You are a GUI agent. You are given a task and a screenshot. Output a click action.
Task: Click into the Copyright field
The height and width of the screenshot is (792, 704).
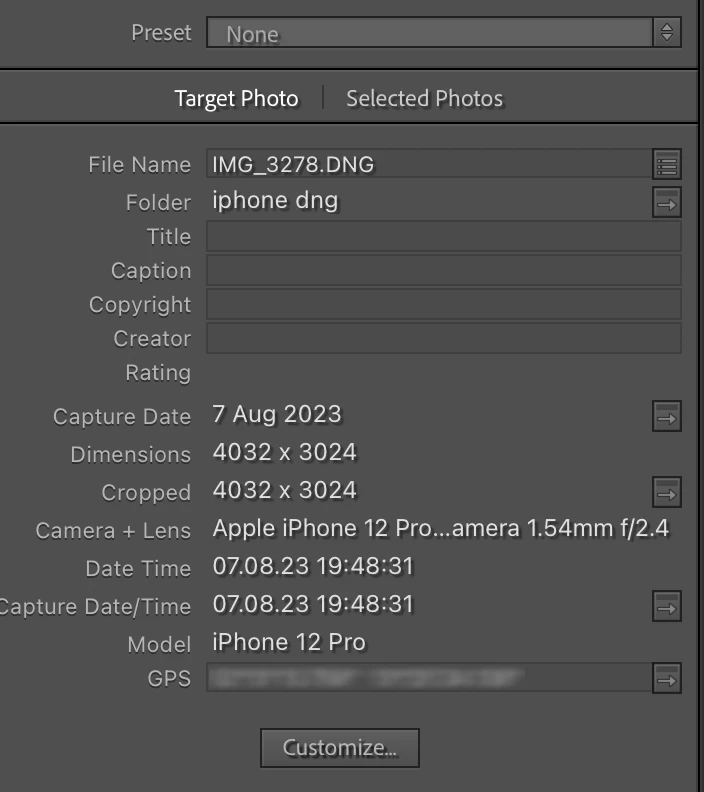pyautogui.click(x=443, y=305)
